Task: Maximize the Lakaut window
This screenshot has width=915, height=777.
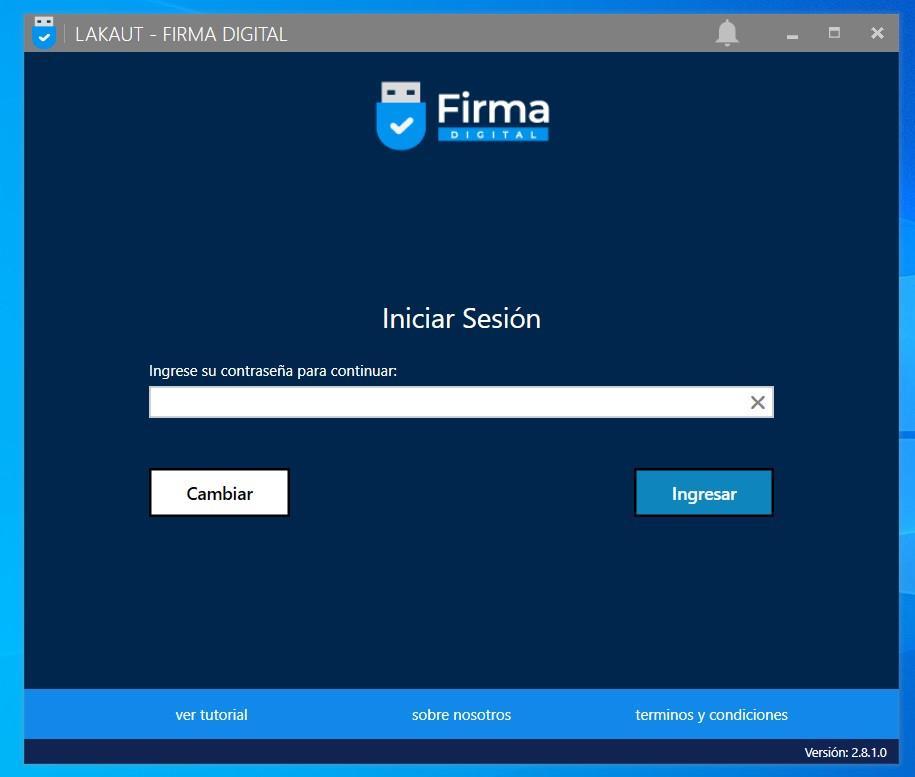Action: point(834,33)
